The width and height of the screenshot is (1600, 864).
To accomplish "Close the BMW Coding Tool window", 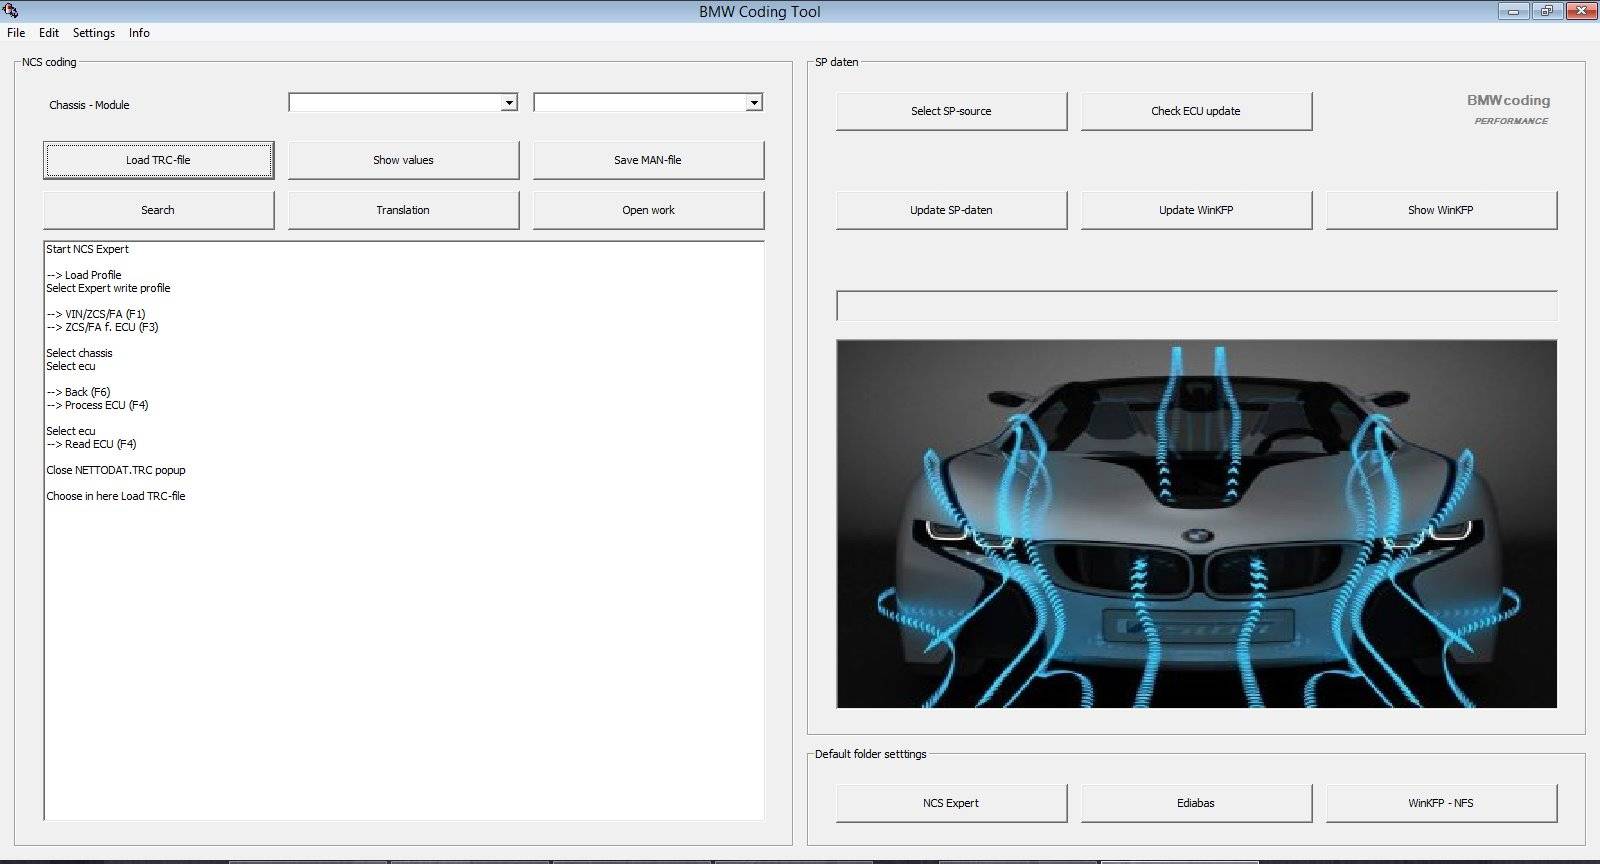I will click(x=1581, y=11).
